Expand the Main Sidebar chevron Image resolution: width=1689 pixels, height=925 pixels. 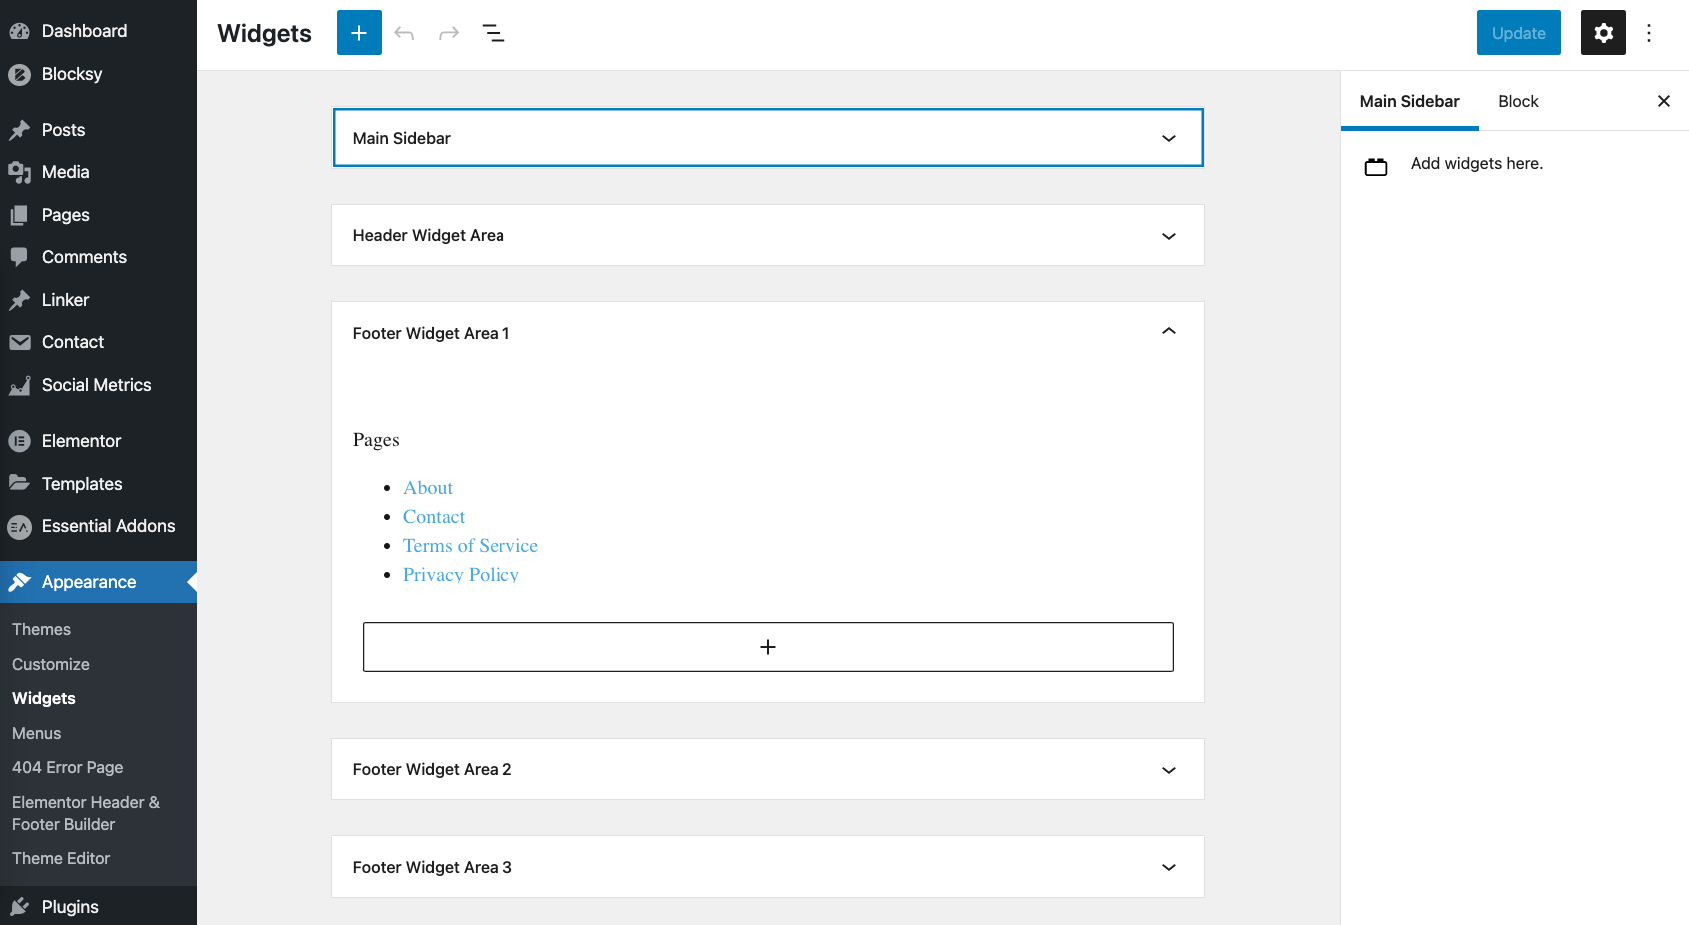point(1168,138)
